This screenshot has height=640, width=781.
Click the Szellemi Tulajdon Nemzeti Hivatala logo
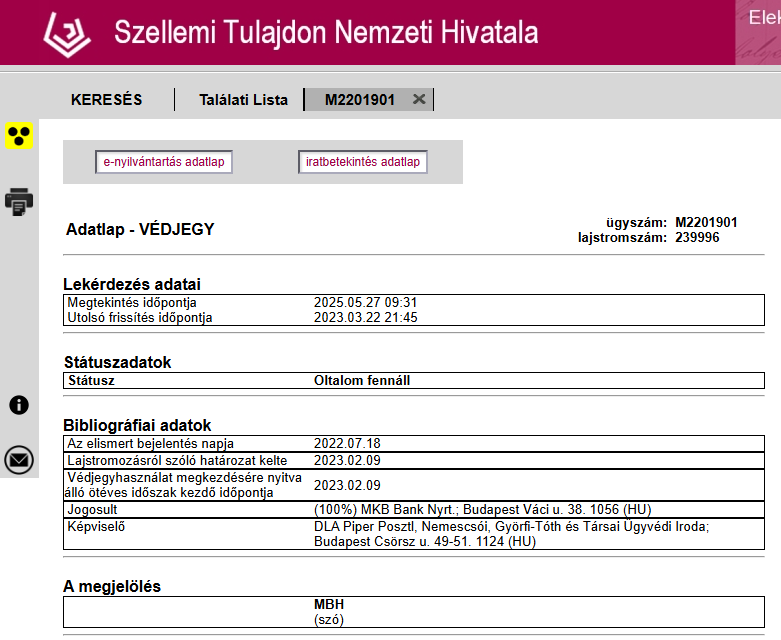click(67, 35)
